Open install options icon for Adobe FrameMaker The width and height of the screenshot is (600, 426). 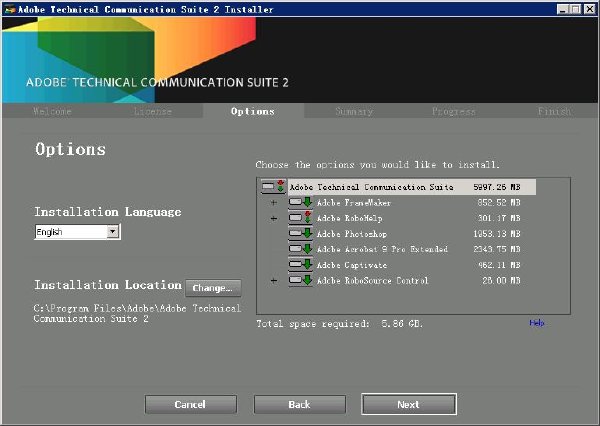click(x=300, y=202)
